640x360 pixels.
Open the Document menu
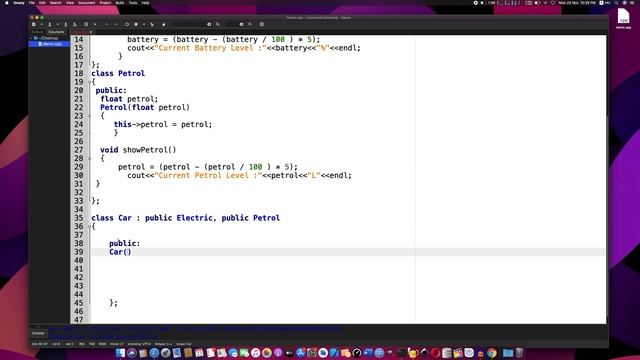87,2
